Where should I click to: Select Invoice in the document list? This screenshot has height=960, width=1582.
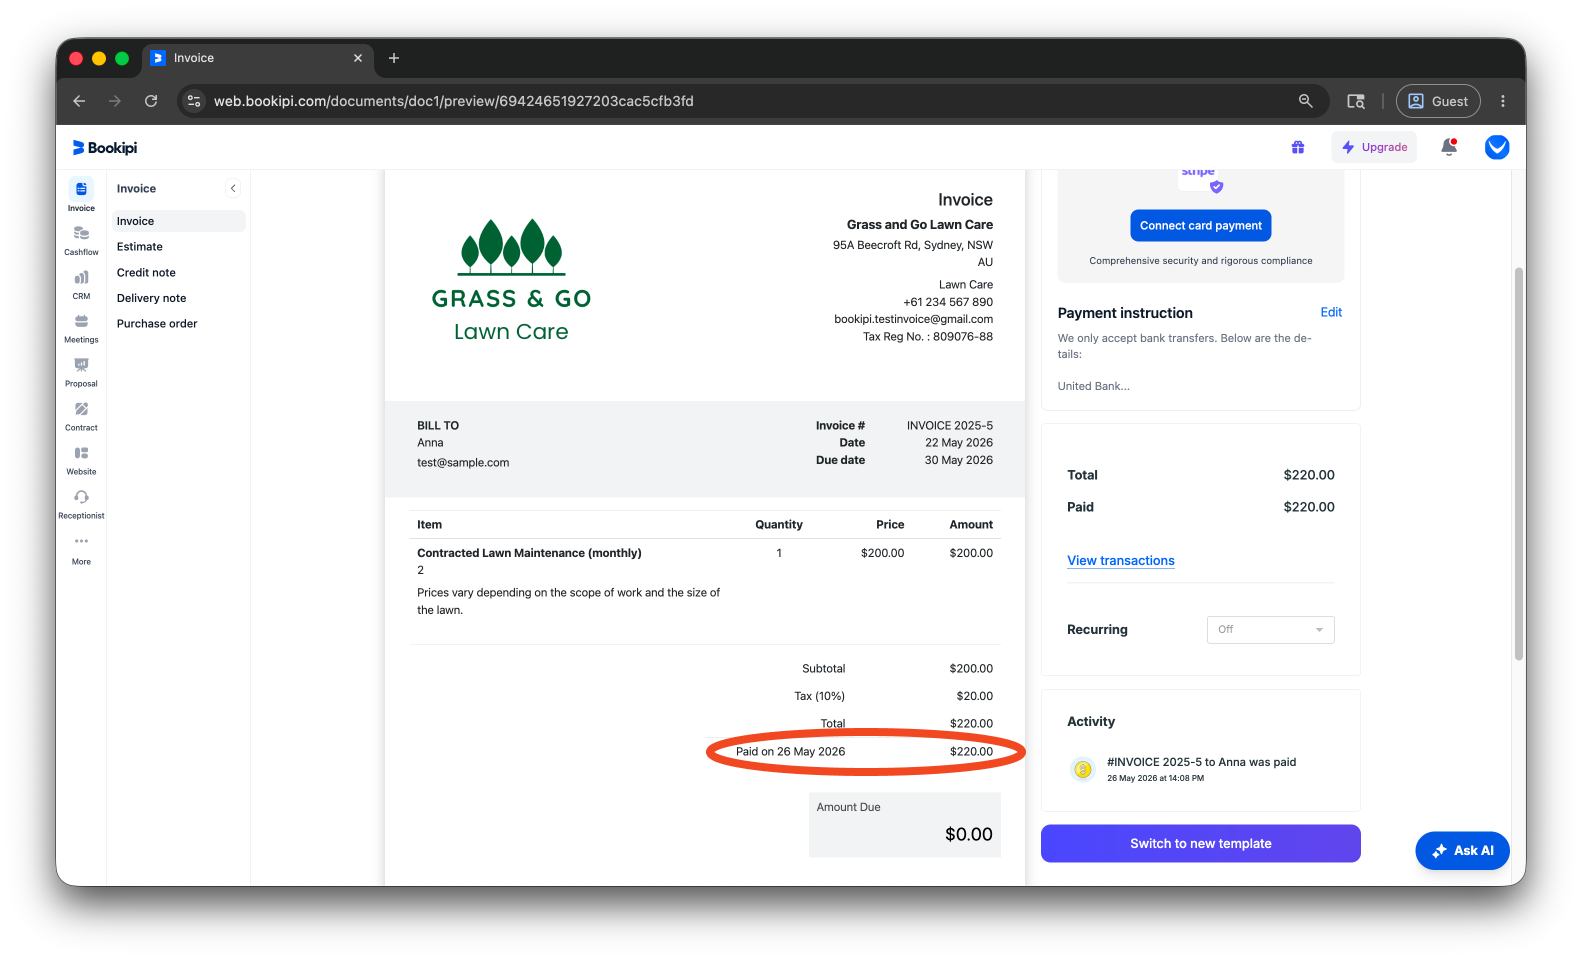[x=177, y=221]
